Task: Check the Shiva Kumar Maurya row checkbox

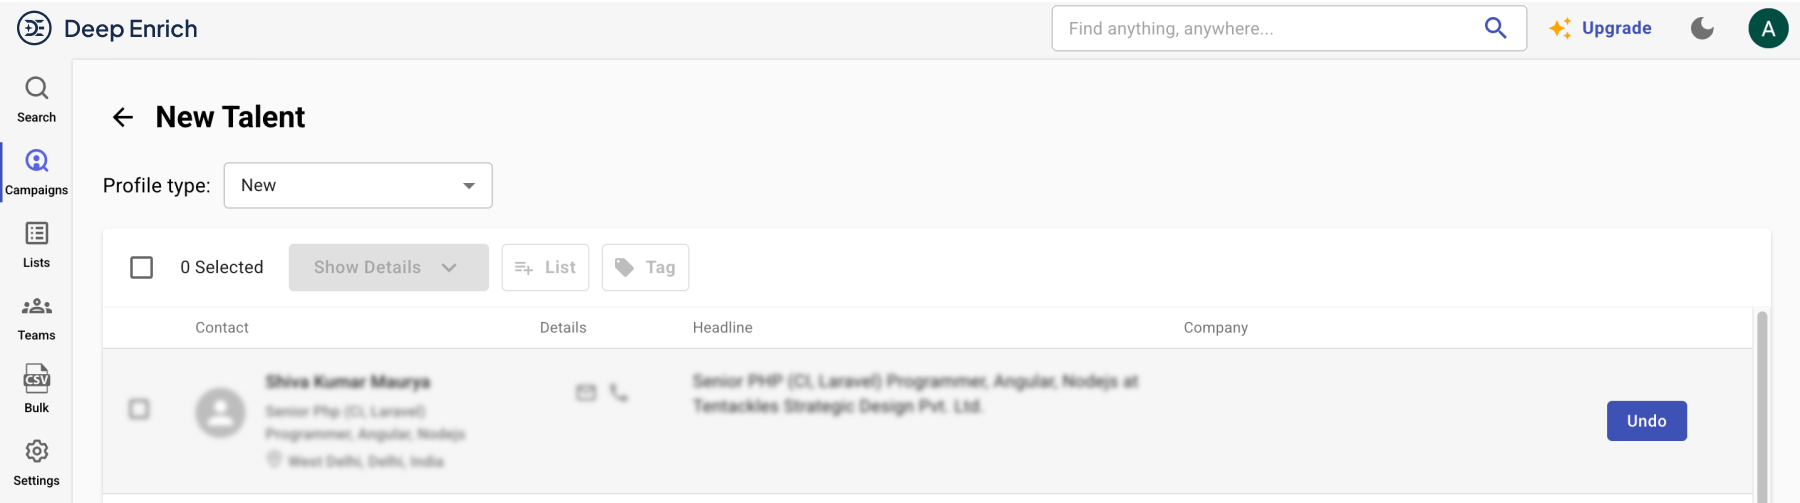Action: click(139, 409)
